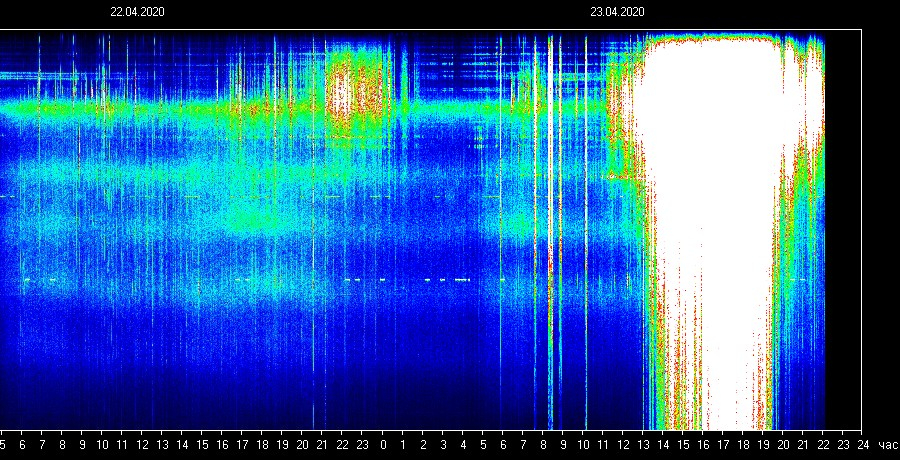Click the "час" axis unit label

(885, 444)
